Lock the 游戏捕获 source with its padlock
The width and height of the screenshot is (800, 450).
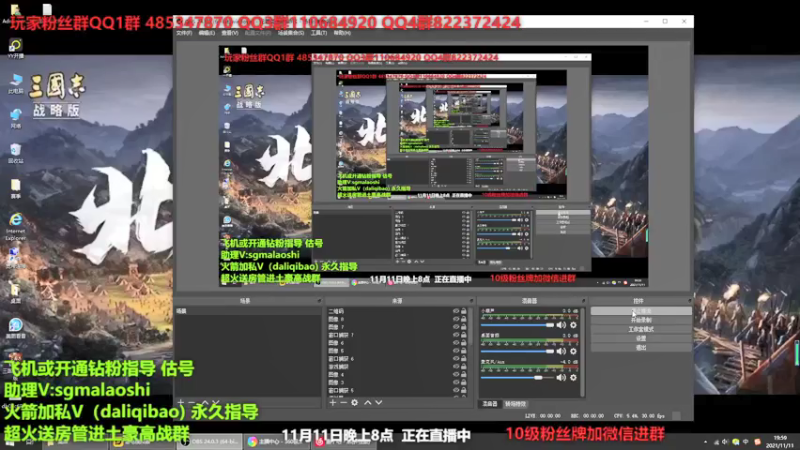[464, 366]
